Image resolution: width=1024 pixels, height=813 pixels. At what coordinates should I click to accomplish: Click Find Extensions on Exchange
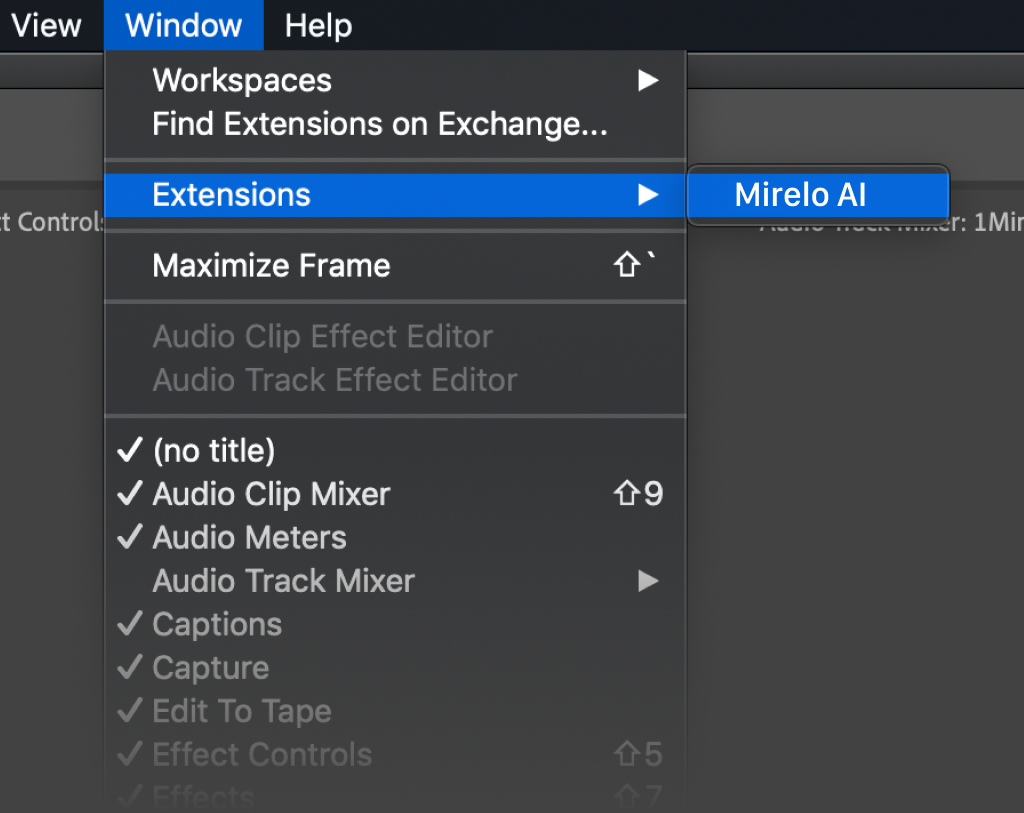coord(380,124)
